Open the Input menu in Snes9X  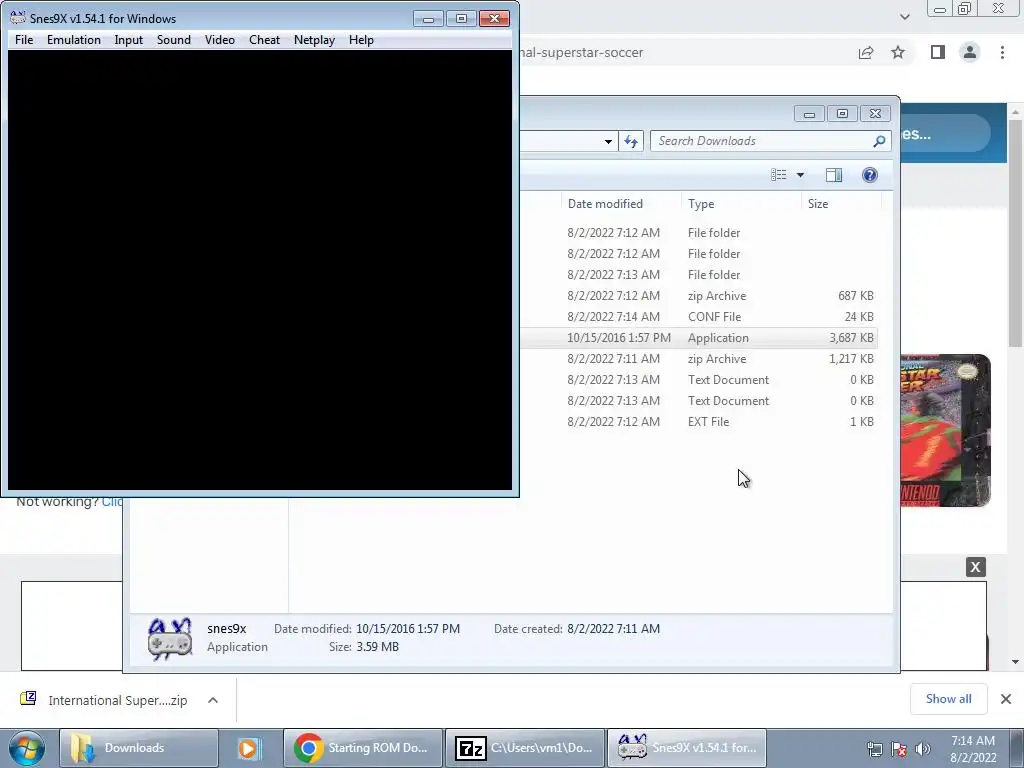pos(129,40)
